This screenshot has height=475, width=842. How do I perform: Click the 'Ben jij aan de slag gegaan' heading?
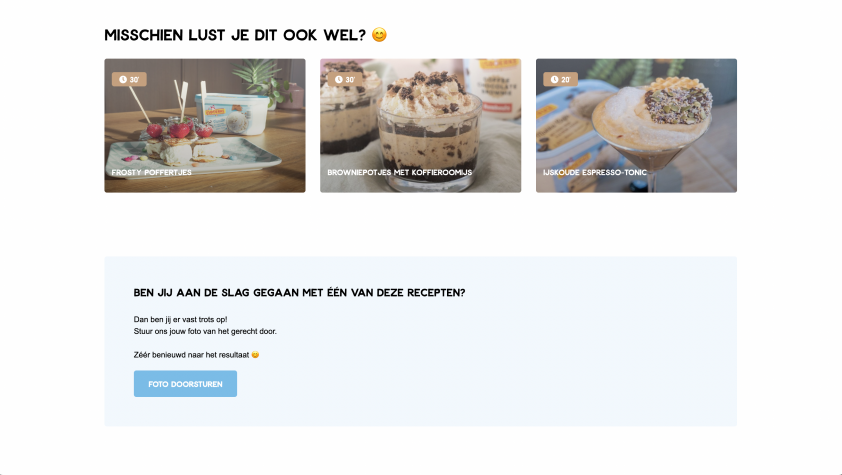[299, 293]
